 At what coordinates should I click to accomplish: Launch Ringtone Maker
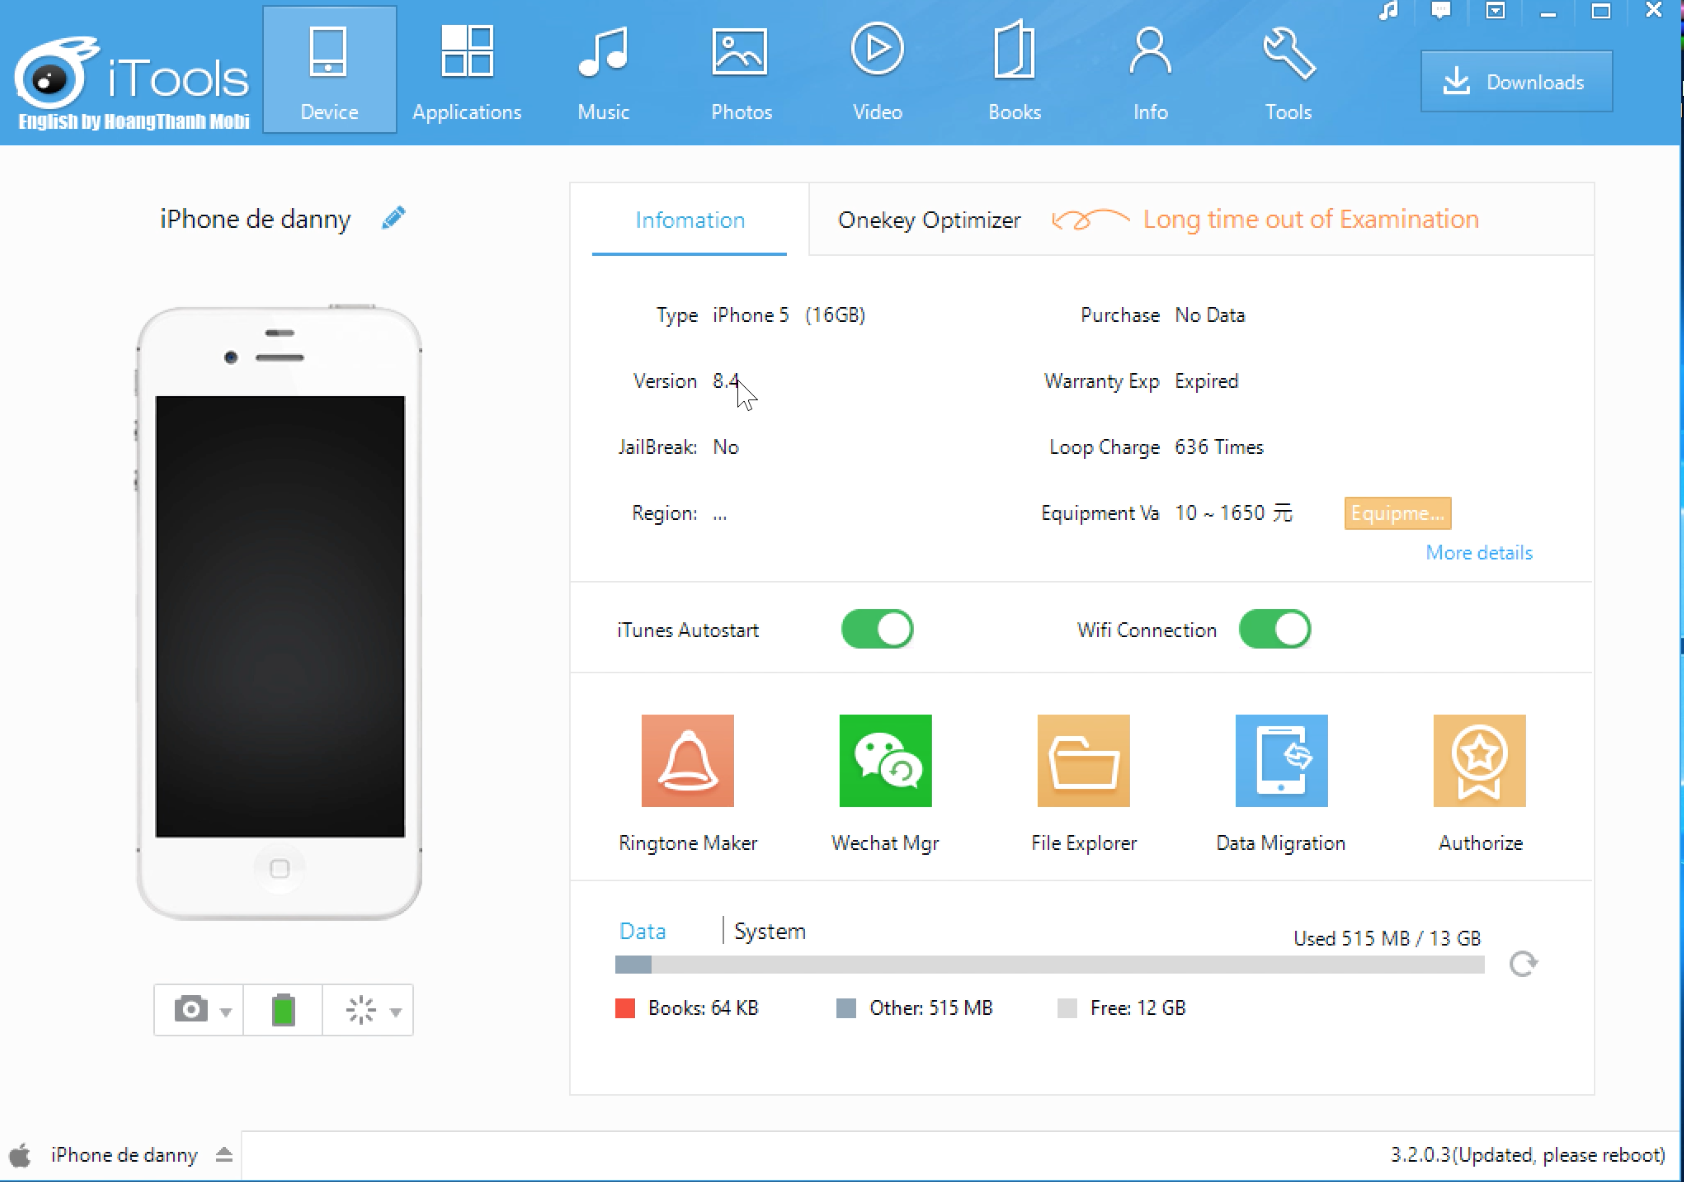[x=688, y=783]
